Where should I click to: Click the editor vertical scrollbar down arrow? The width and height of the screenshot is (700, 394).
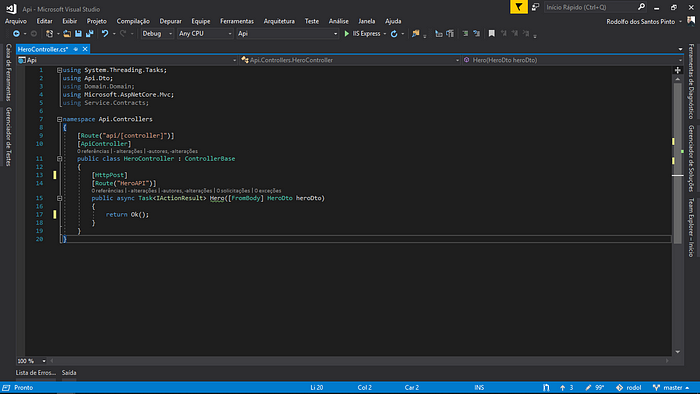tap(678, 352)
